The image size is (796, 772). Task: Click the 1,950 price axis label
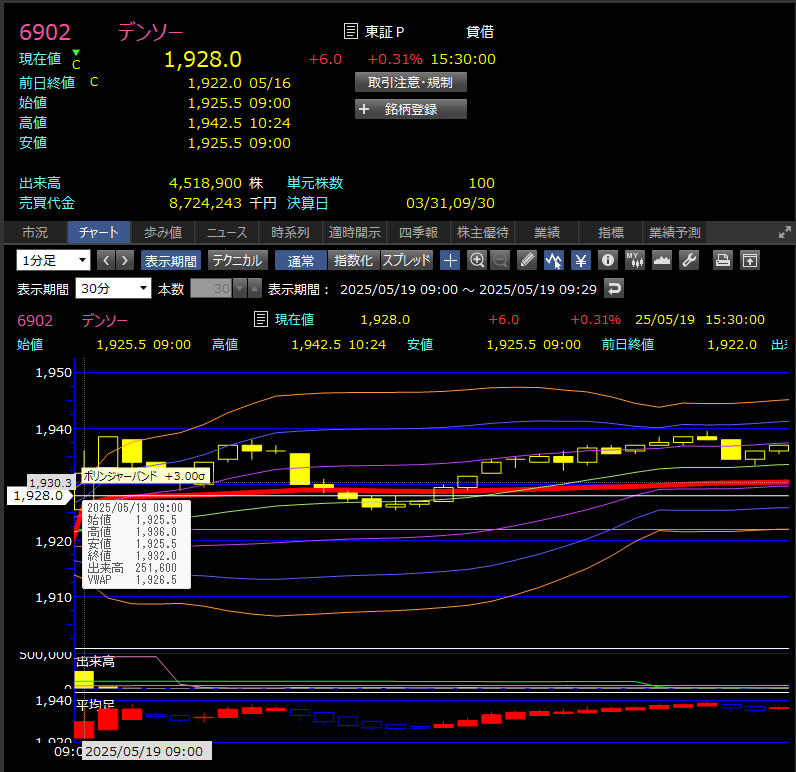click(x=53, y=373)
